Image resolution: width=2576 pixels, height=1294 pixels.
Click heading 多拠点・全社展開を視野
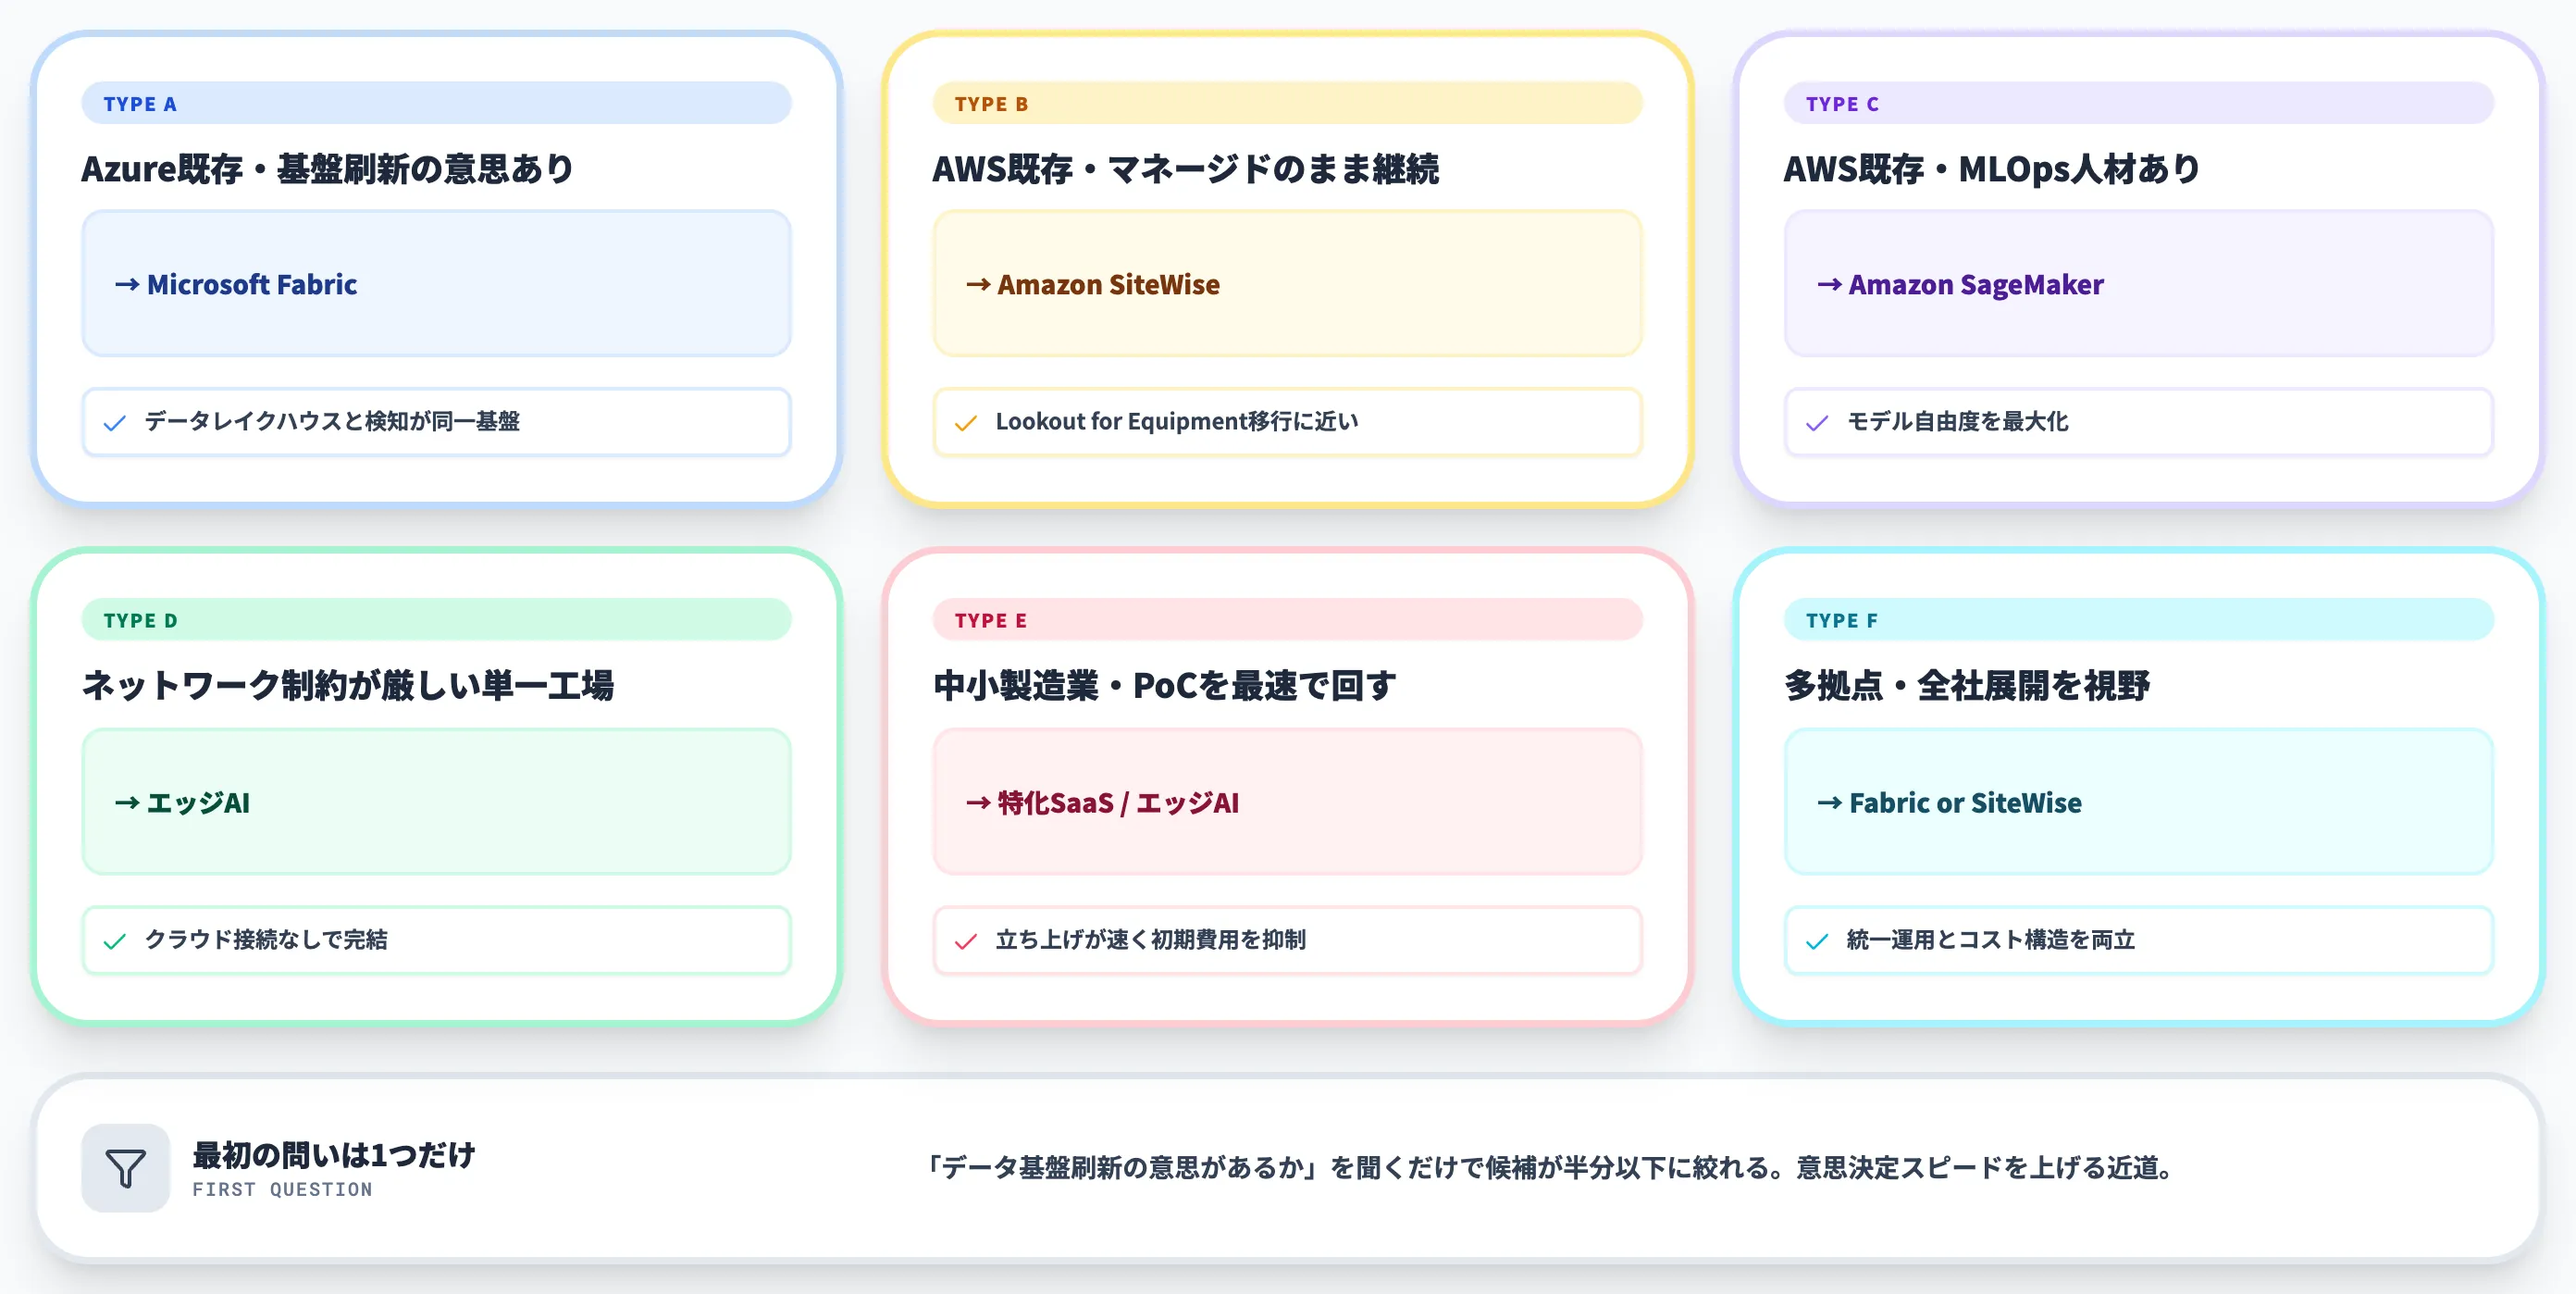[x=1967, y=686]
